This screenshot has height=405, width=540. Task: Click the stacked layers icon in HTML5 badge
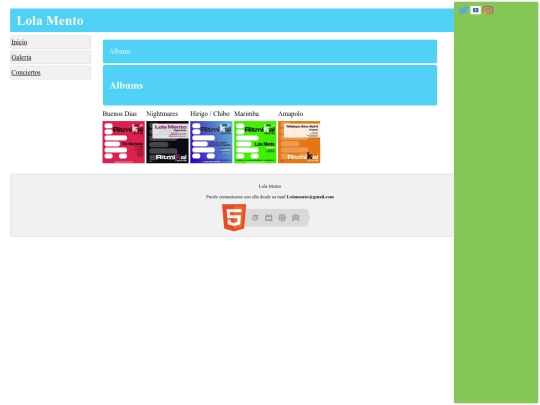(x=296, y=218)
